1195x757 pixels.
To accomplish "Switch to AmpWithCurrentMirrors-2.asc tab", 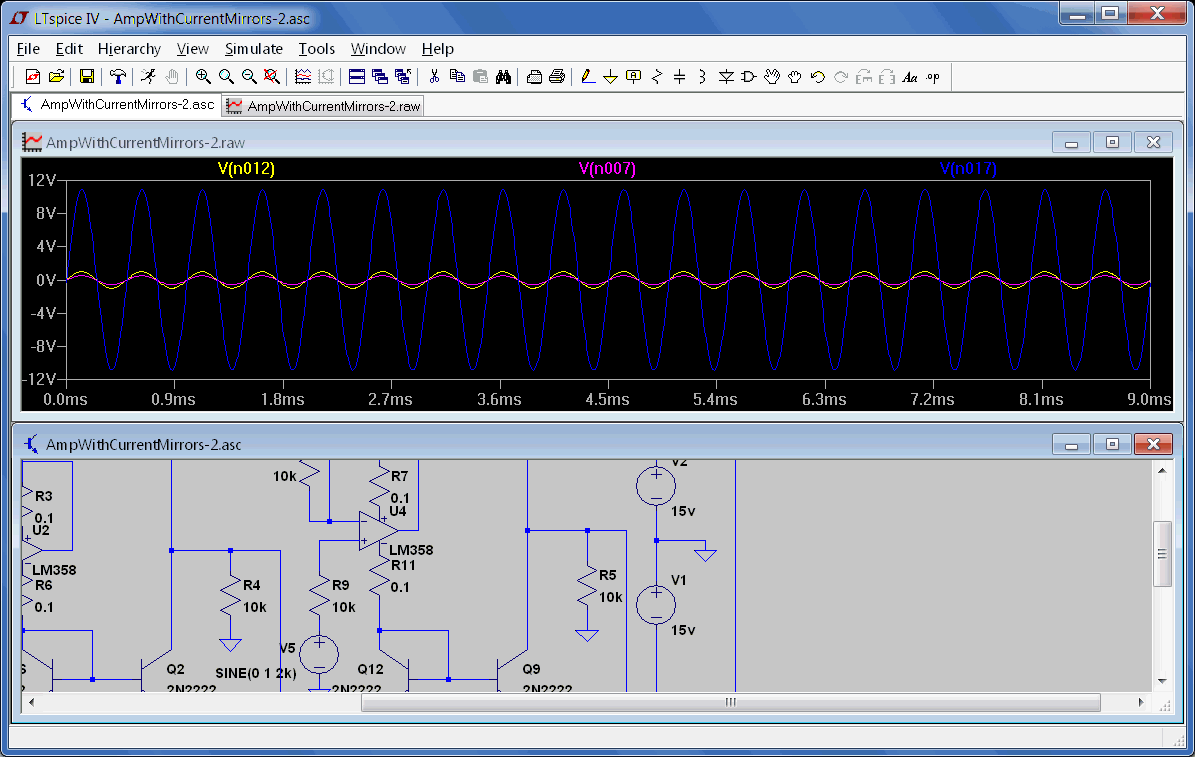I will click(117, 104).
